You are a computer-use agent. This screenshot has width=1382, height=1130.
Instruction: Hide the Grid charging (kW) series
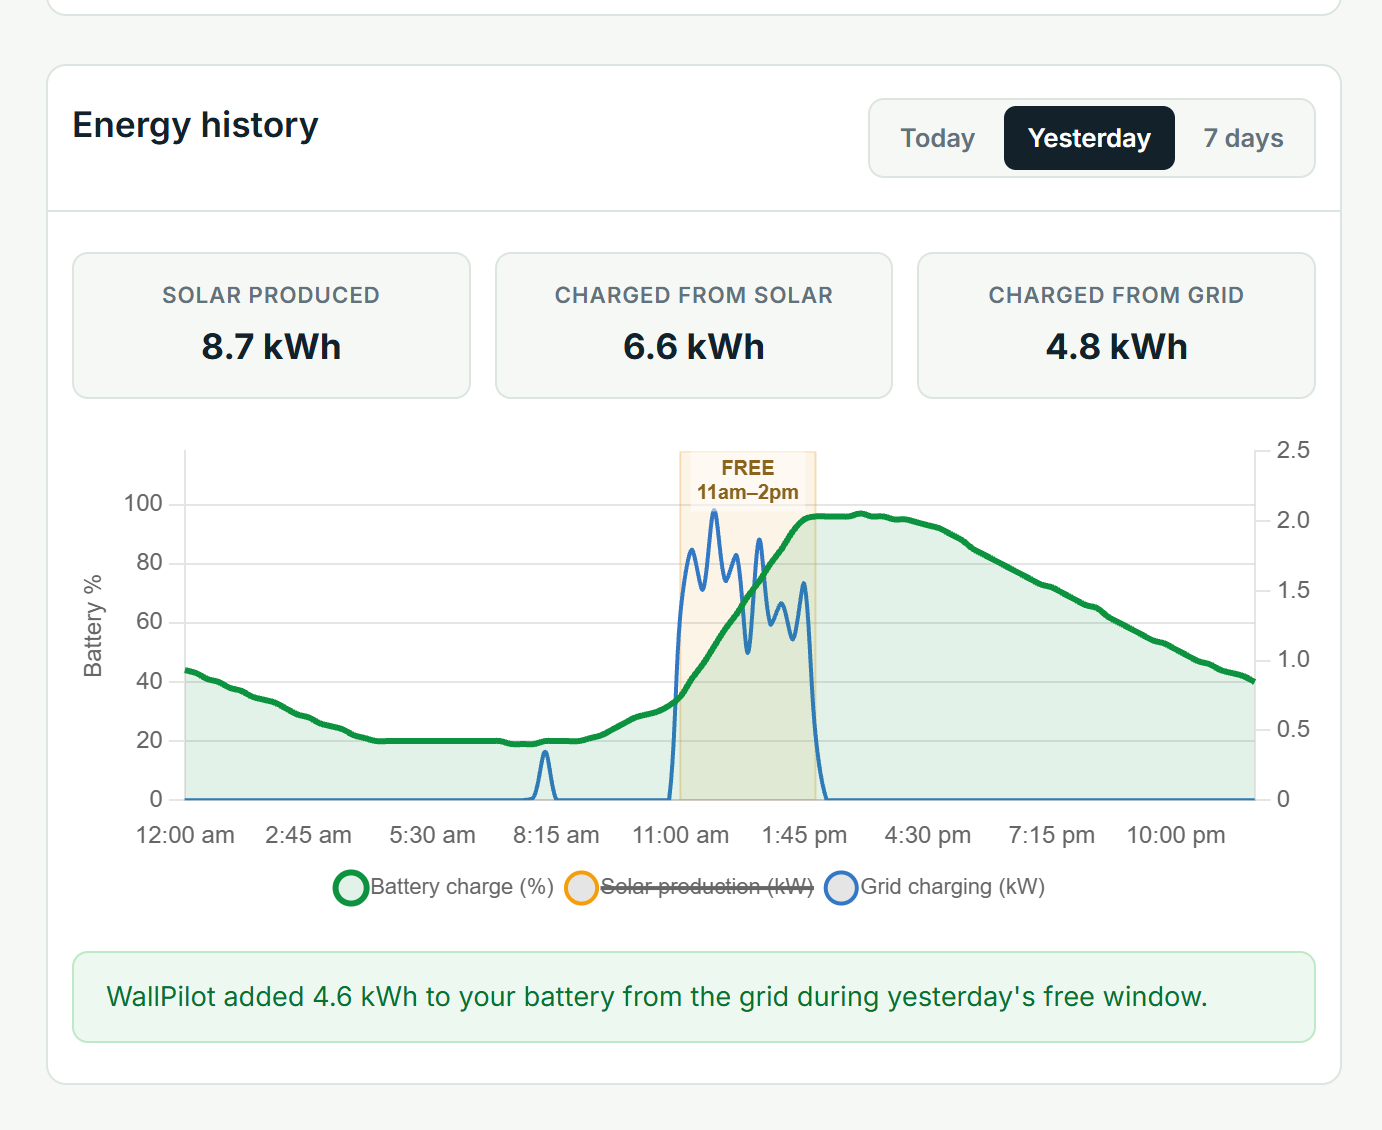pos(935,887)
